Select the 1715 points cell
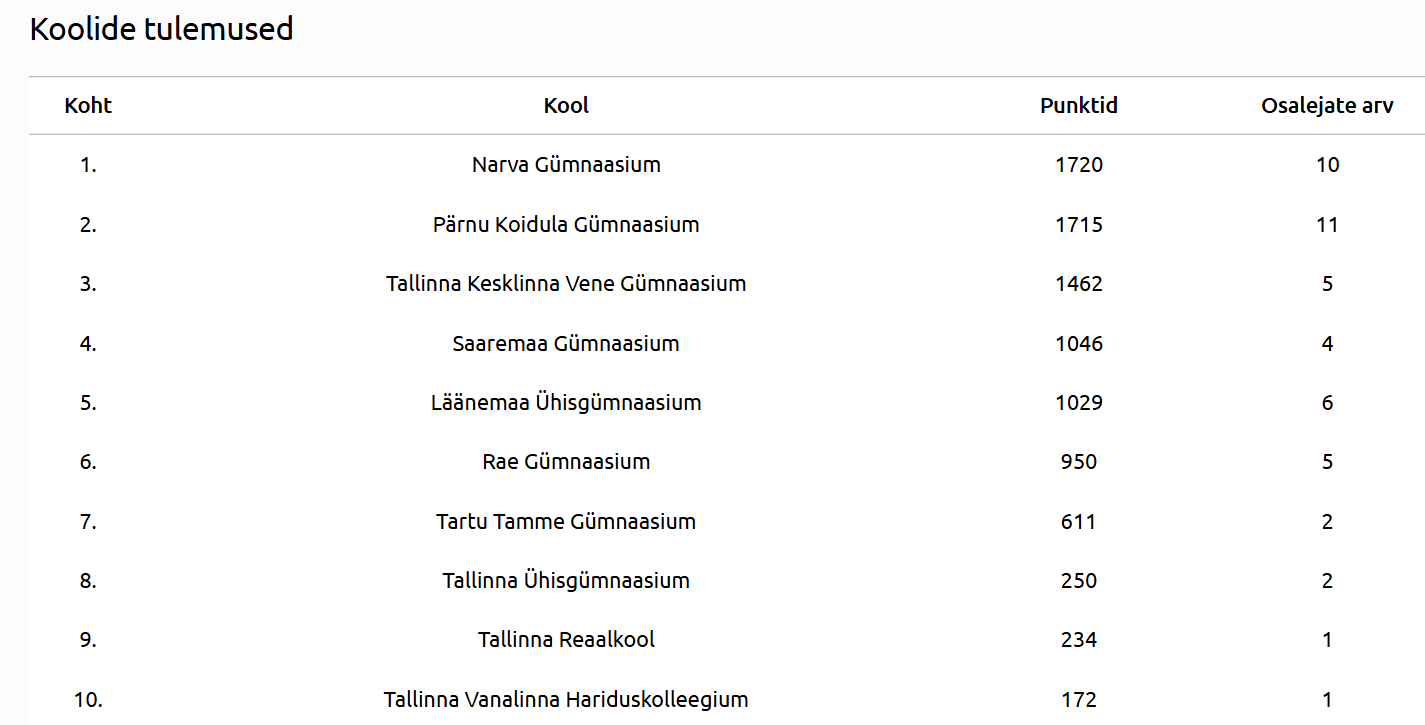 pyautogui.click(x=1079, y=224)
